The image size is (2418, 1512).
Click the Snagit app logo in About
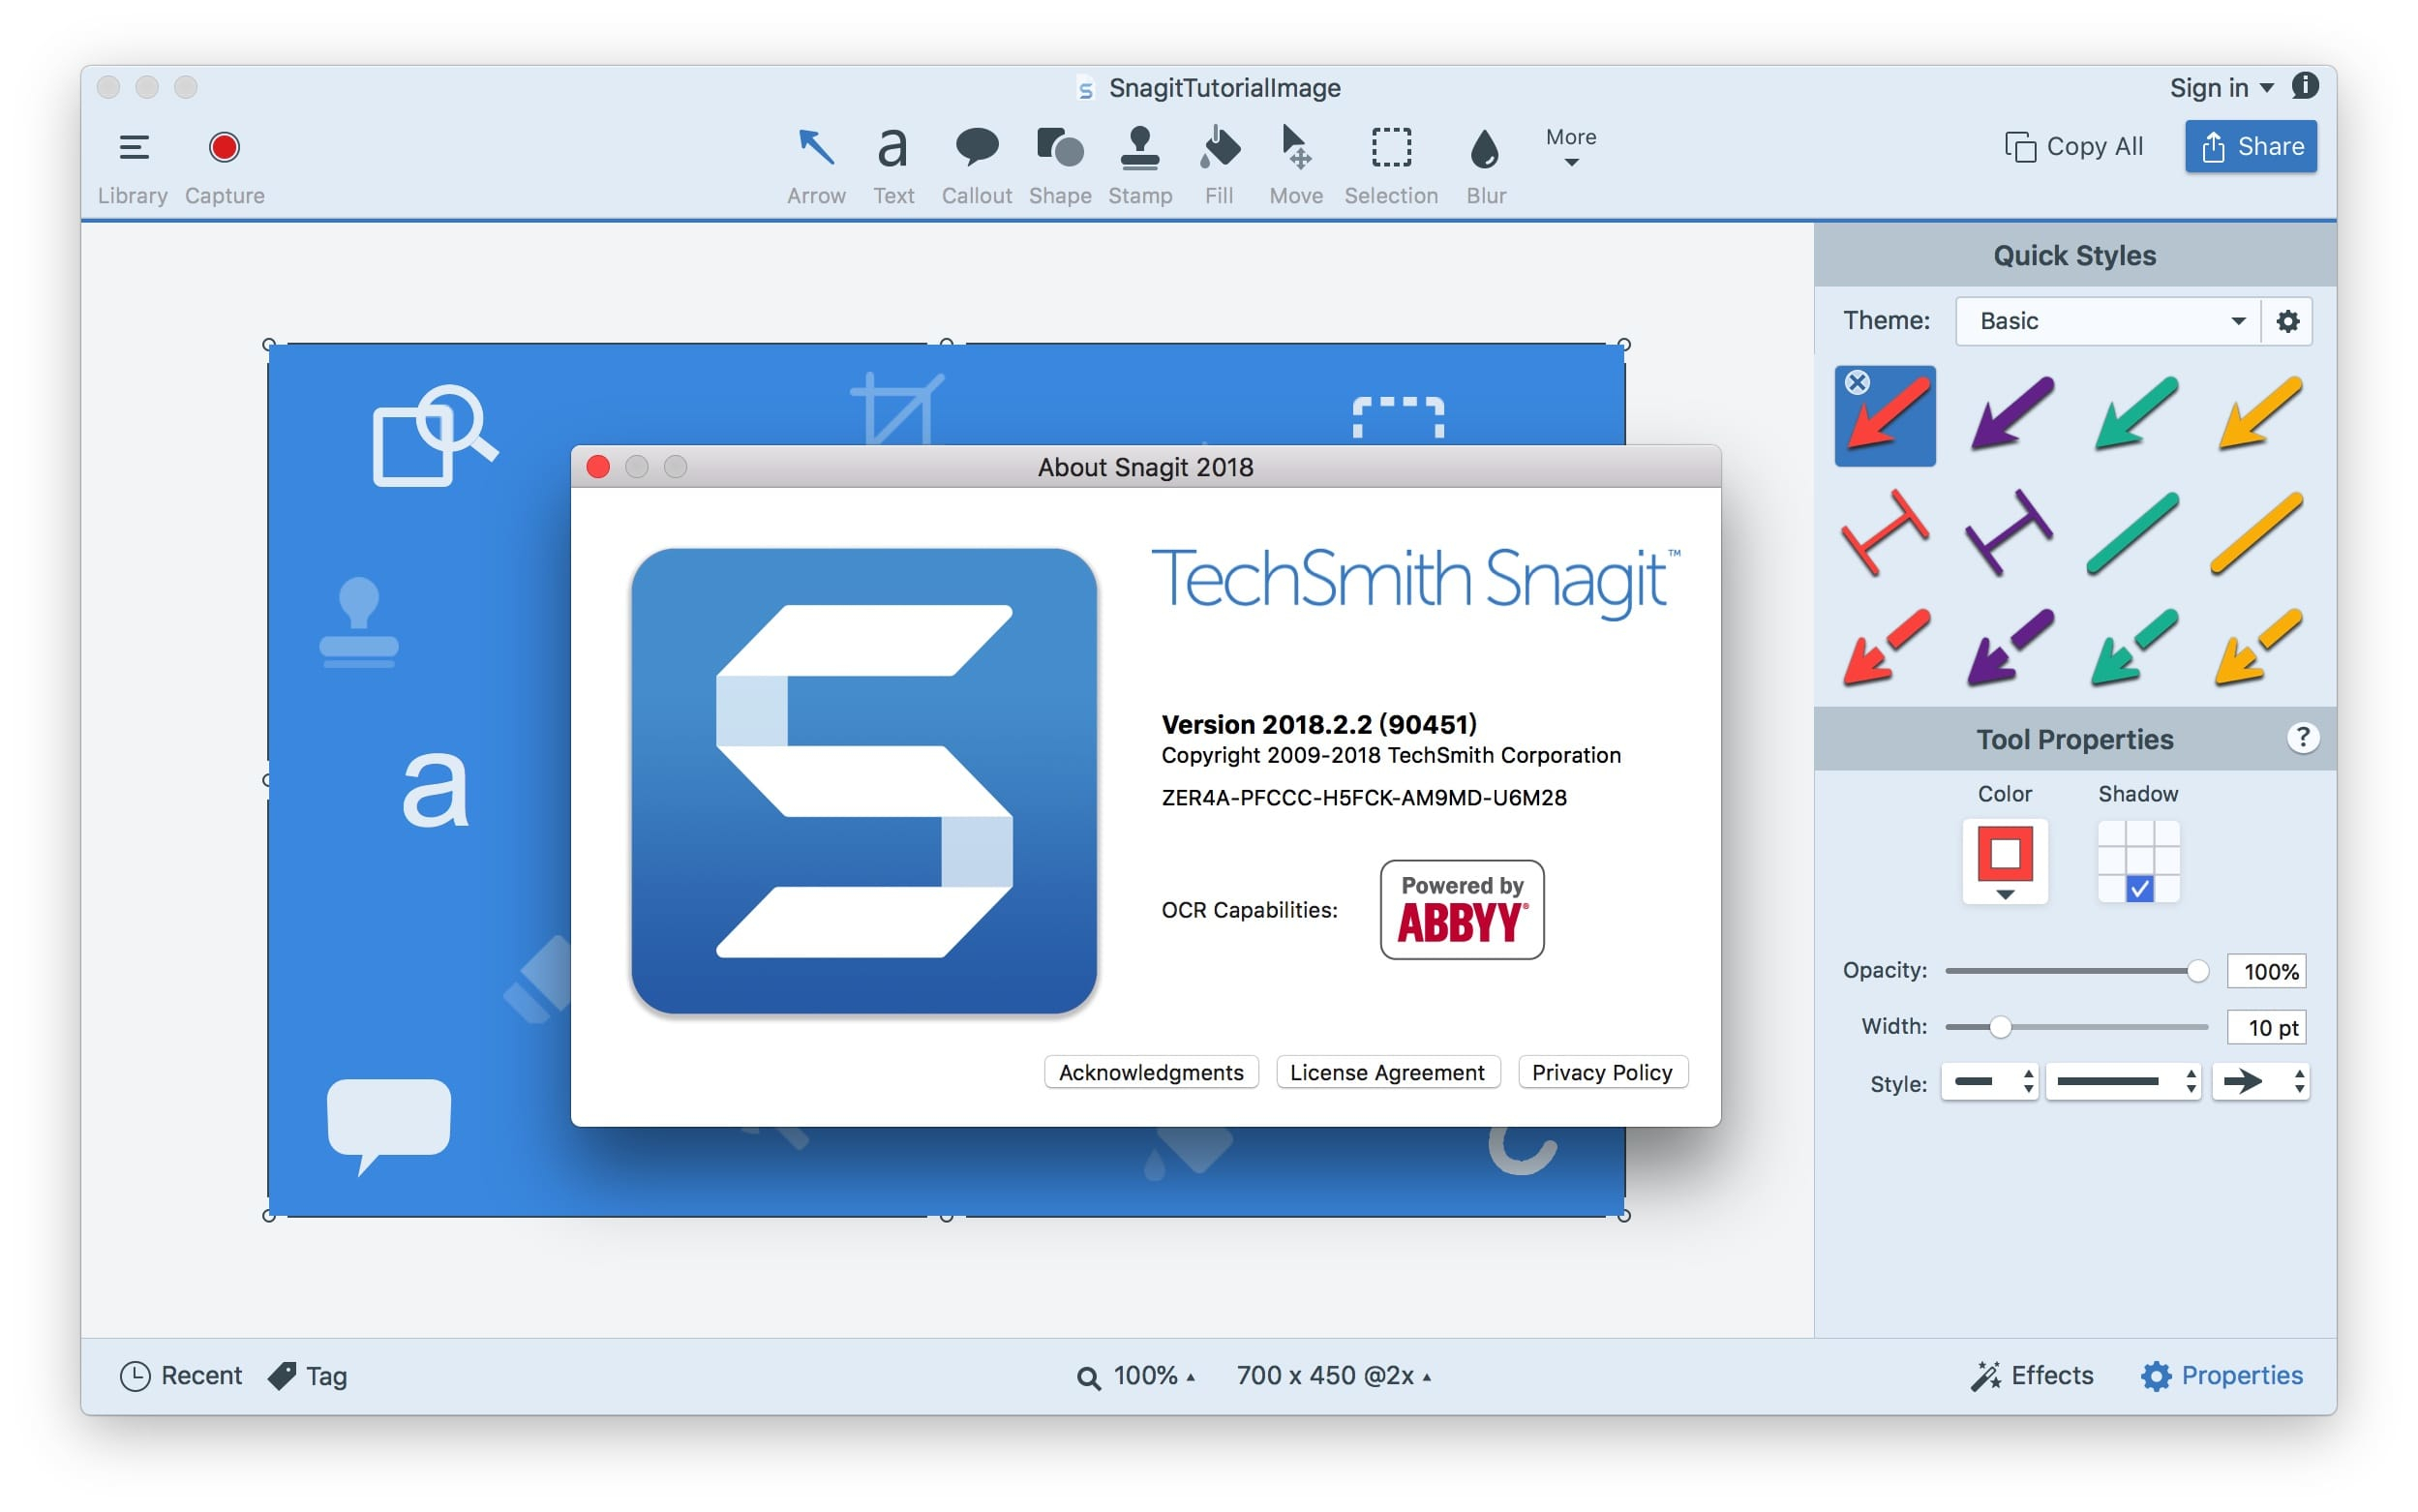click(864, 781)
